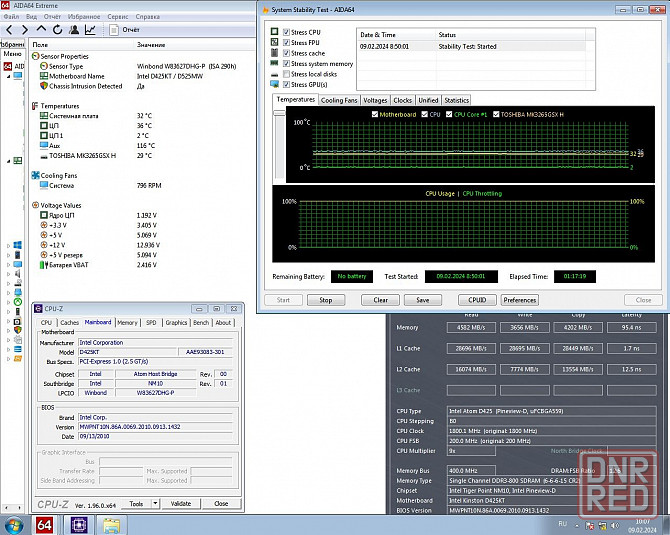
Task: Uncheck the Stress CPU checkbox
Action: tap(287, 33)
